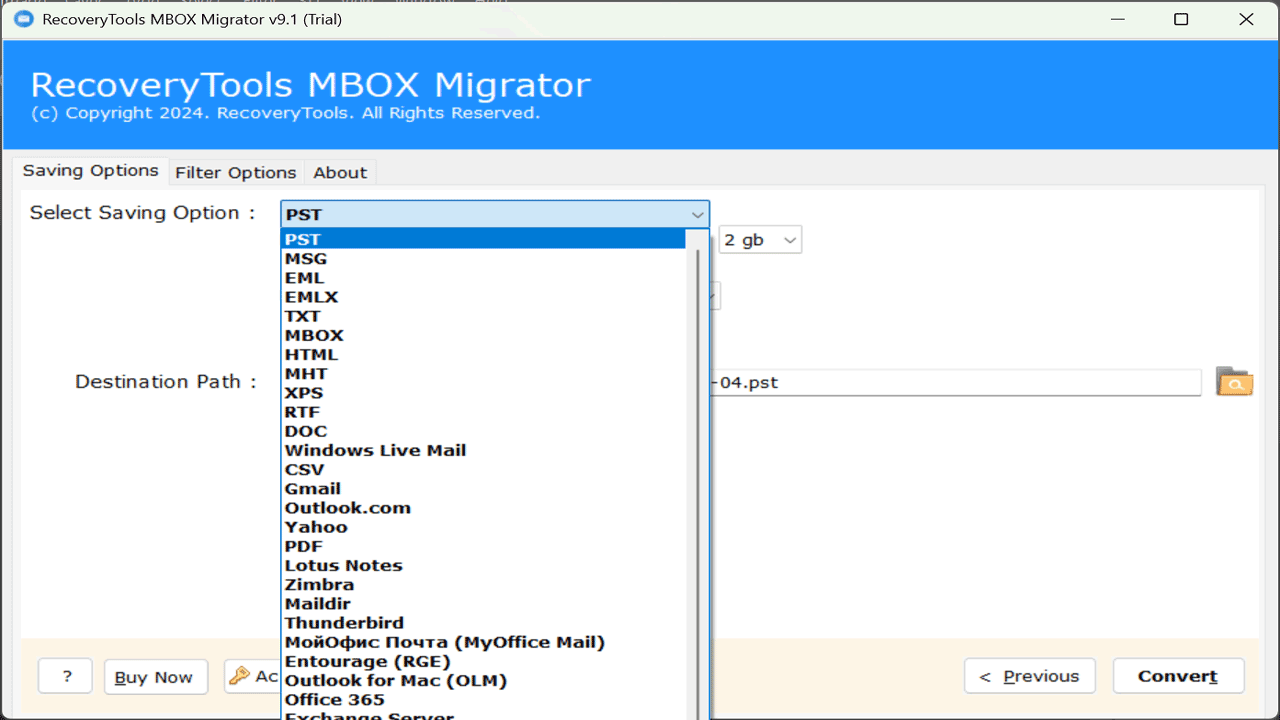Open help with the ? button
1280x720 pixels.
pos(66,677)
